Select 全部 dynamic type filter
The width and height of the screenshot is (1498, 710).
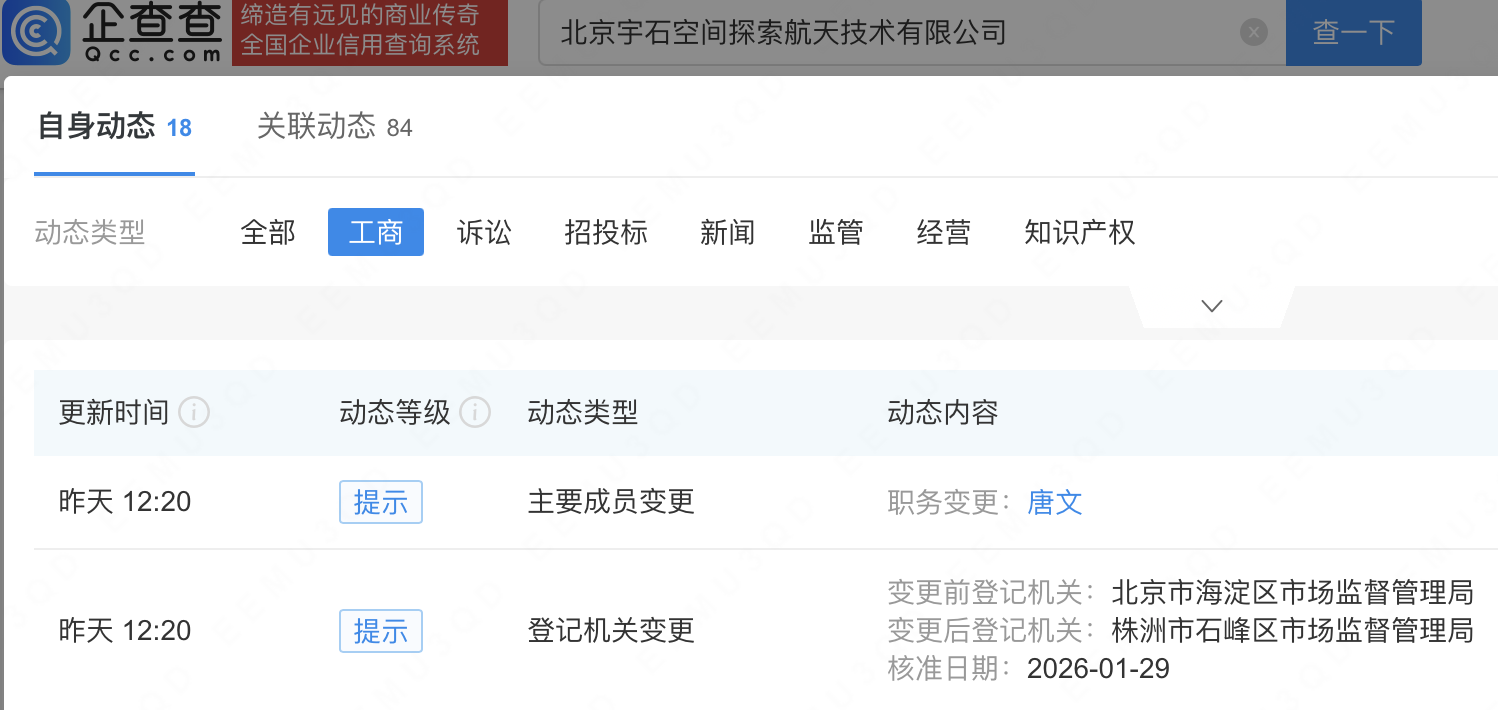[268, 233]
